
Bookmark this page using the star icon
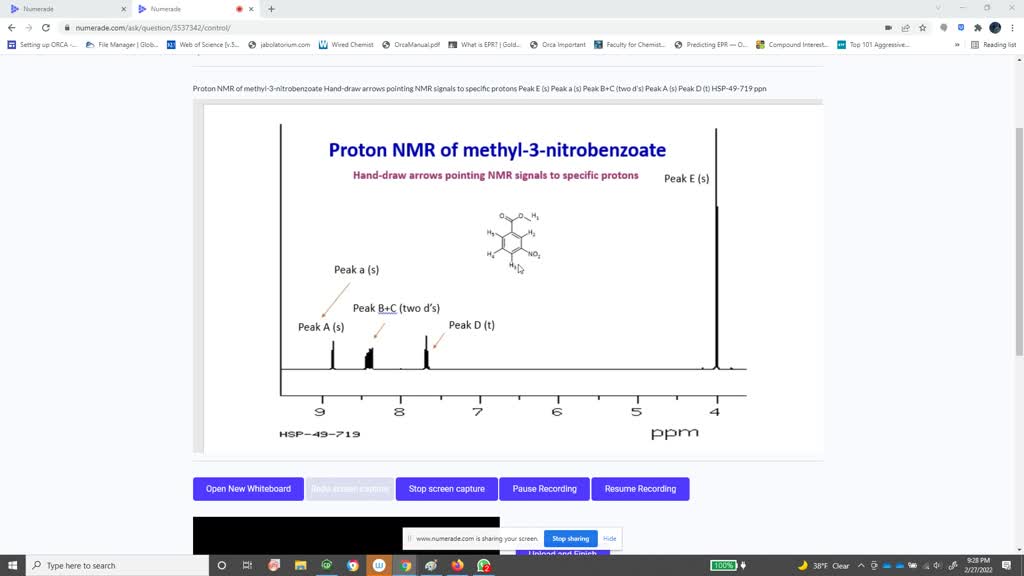click(923, 28)
